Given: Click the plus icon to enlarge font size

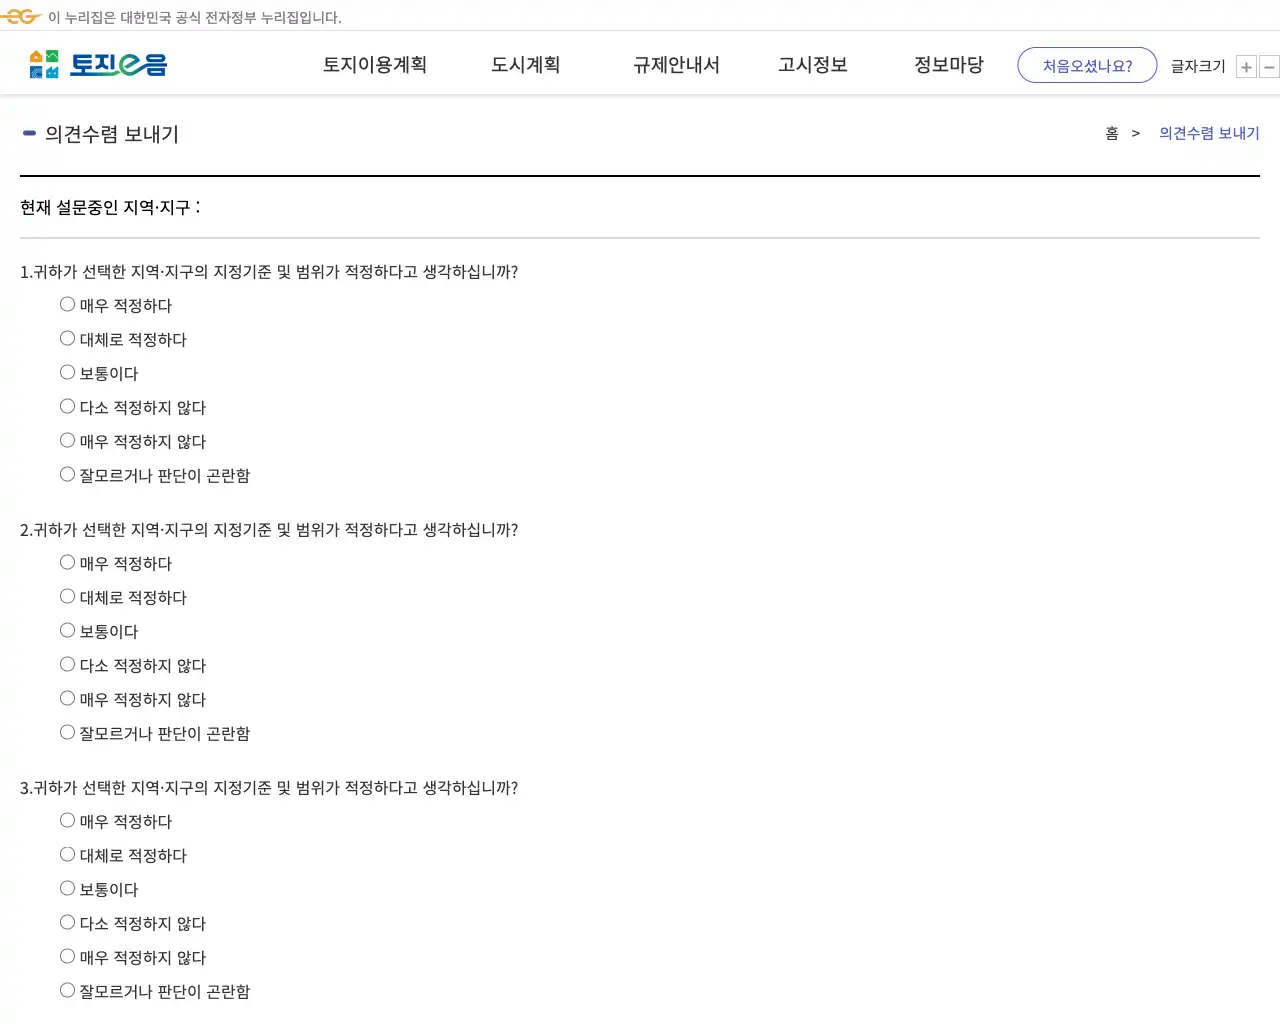Looking at the screenshot, I should coord(1246,66).
